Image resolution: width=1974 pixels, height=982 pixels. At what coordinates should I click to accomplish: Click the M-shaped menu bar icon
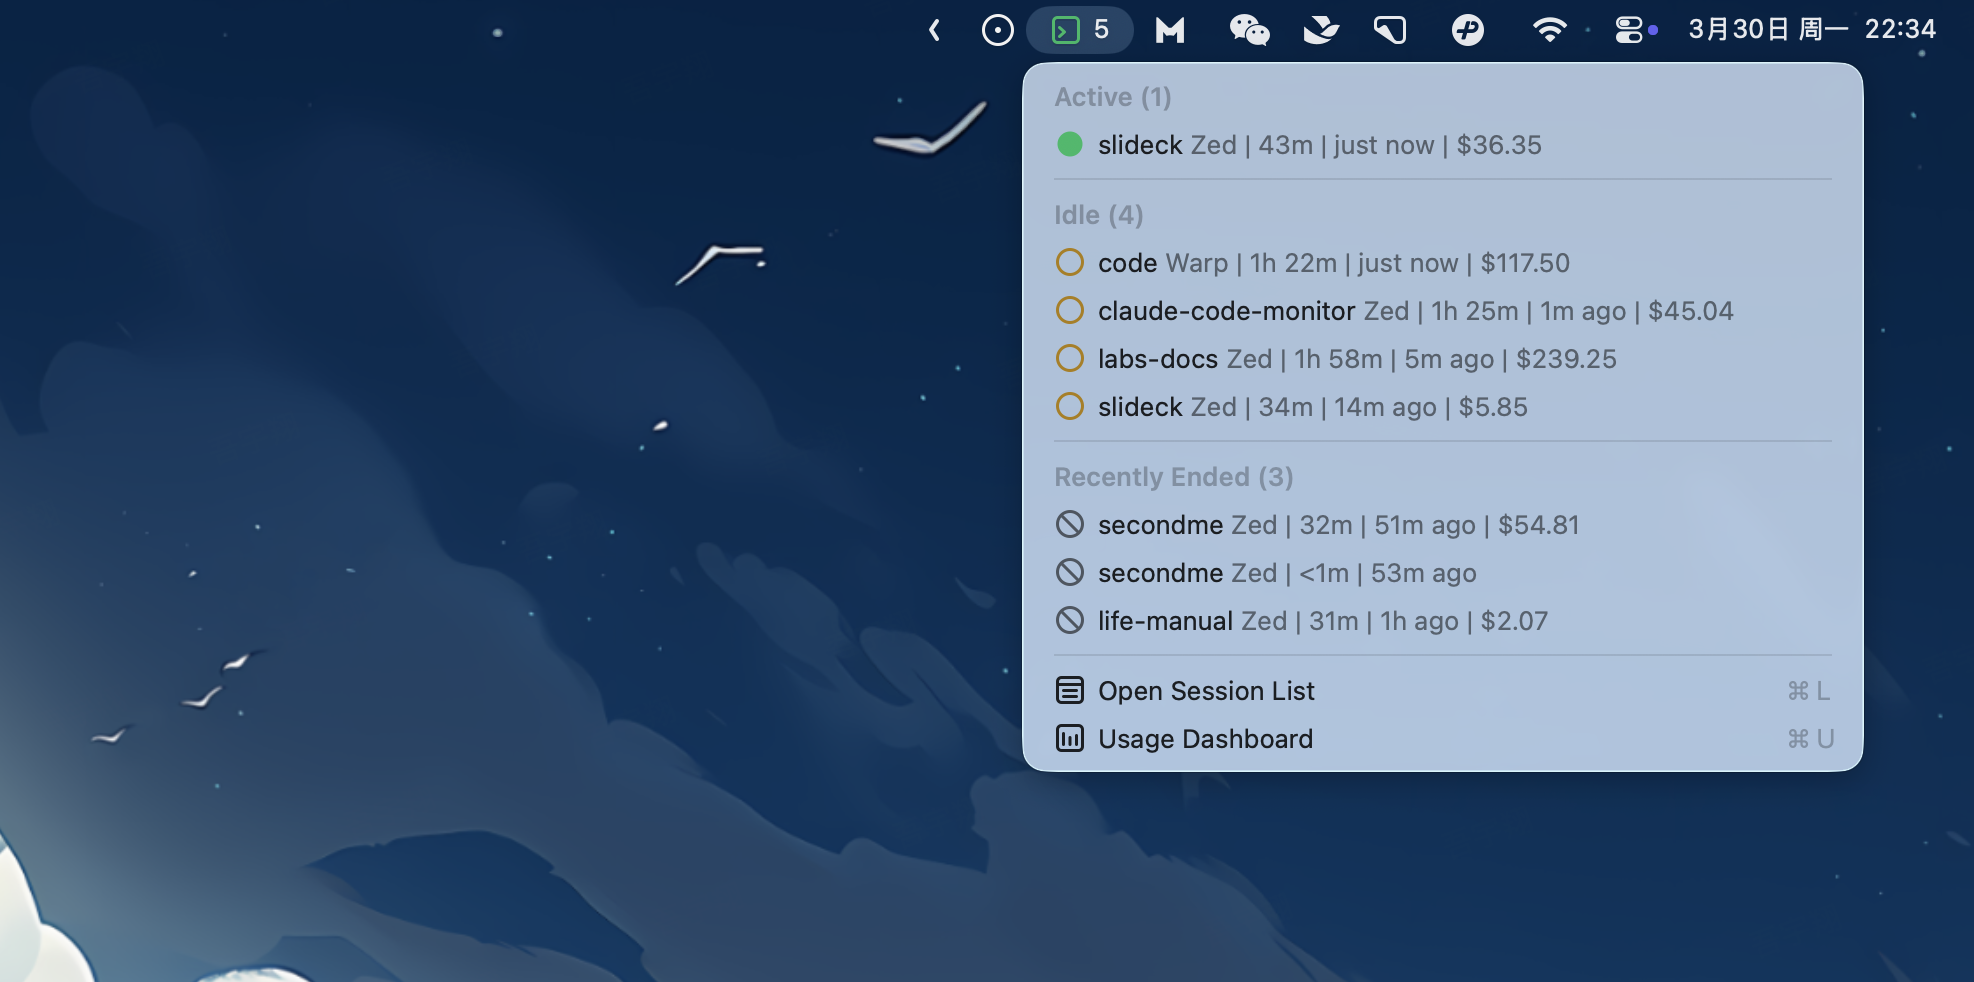(x=1170, y=30)
